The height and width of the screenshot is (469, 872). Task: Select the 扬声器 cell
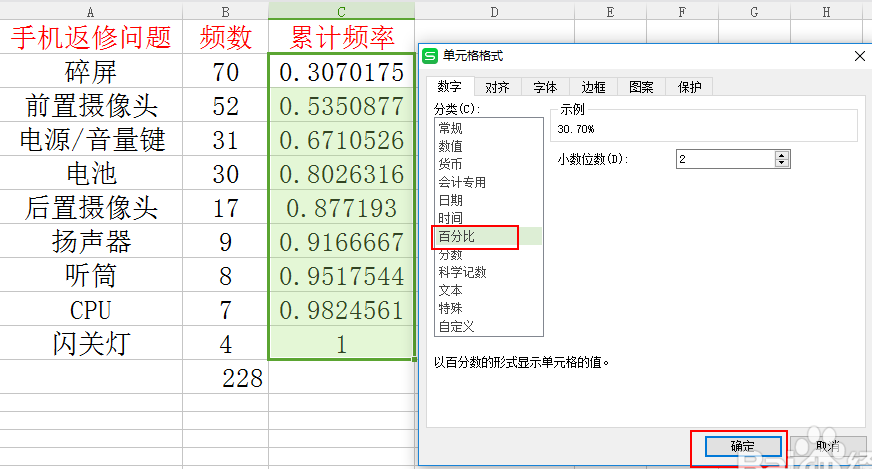tap(91, 241)
